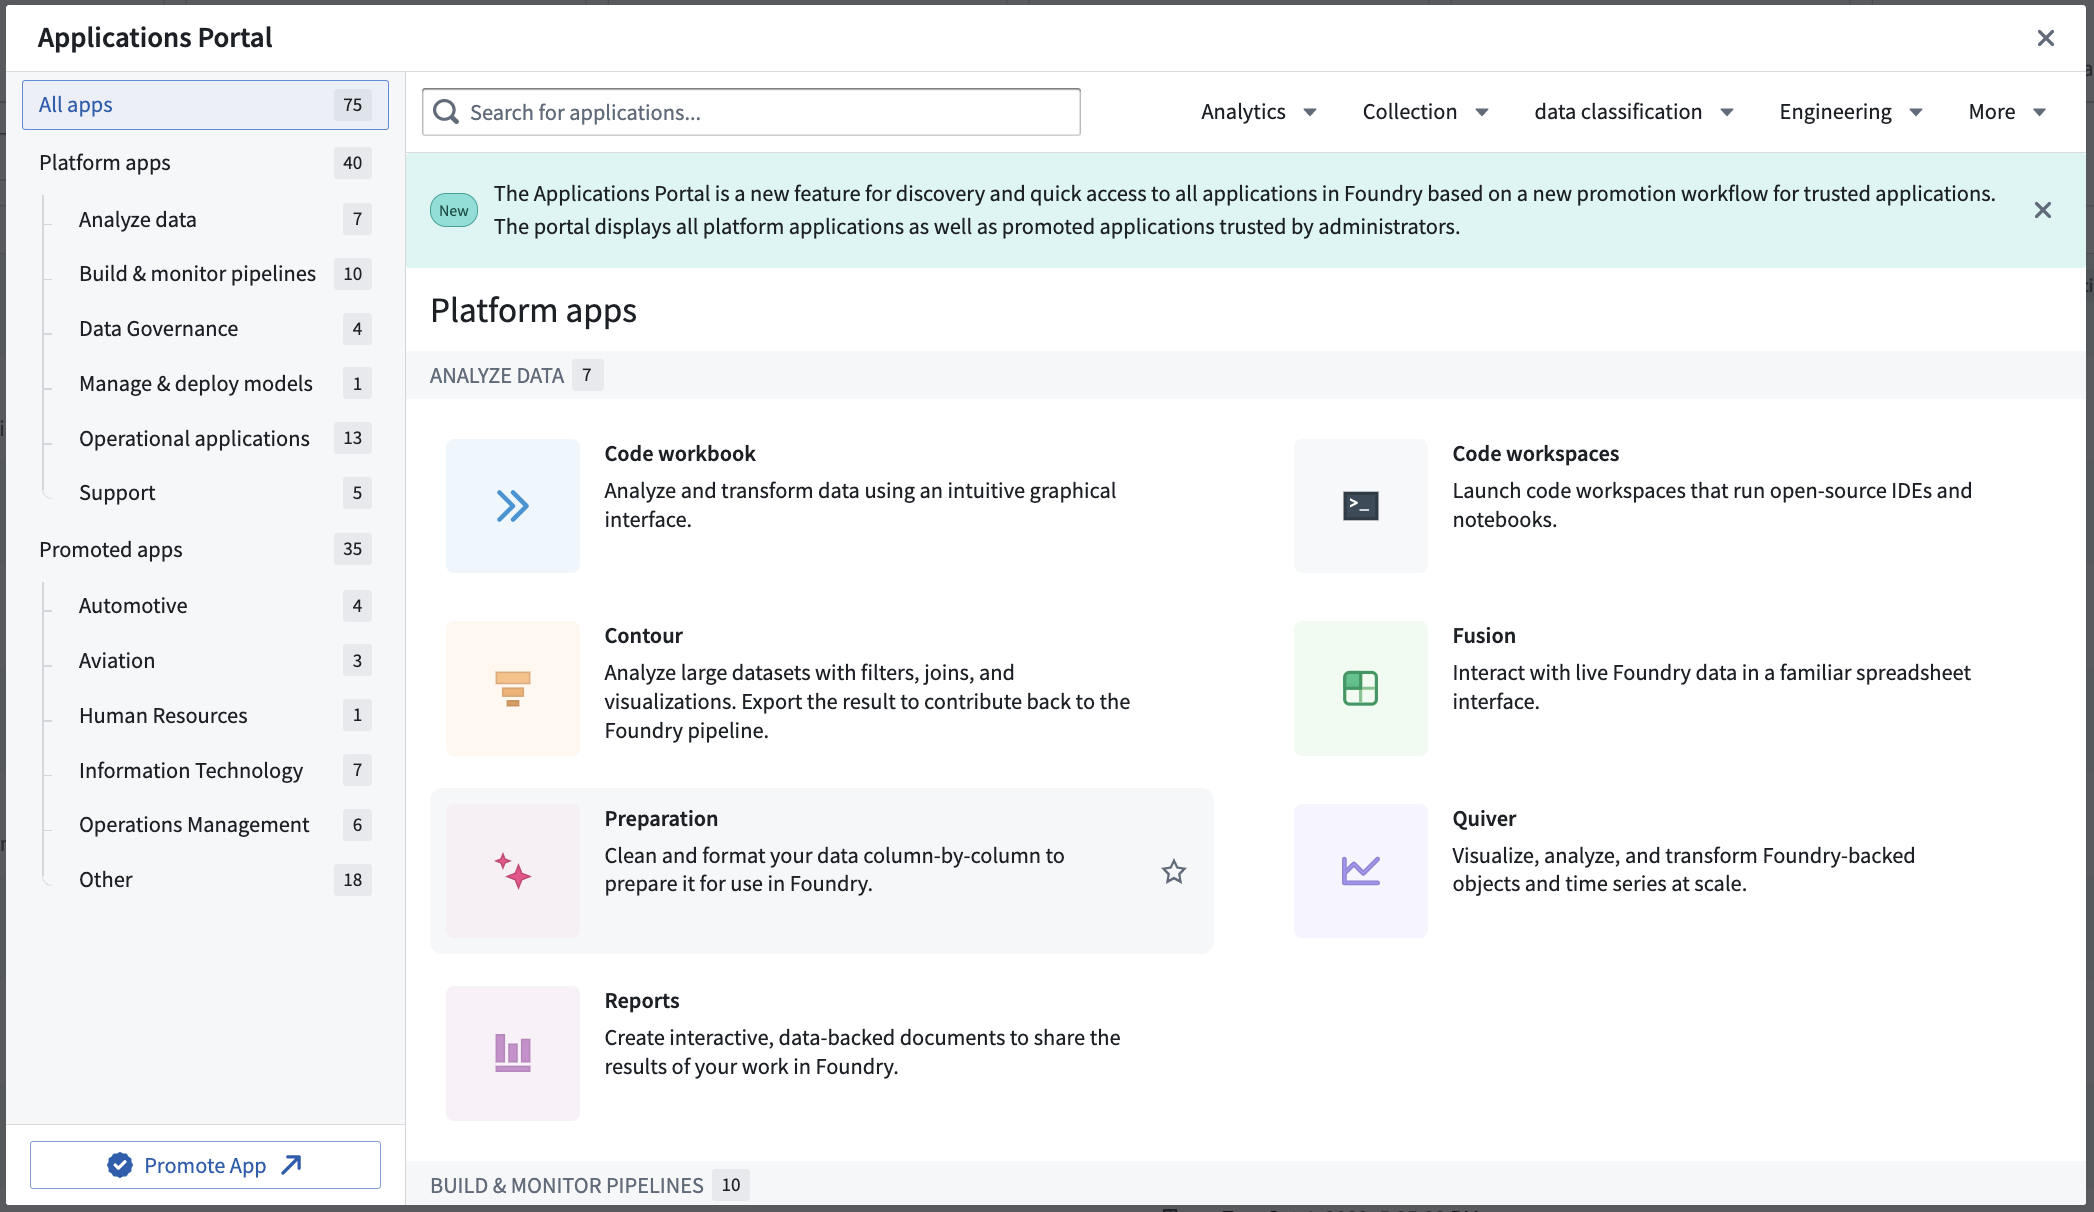Close the Applications Portal dialog
This screenshot has height=1212, width=2094.
[x=2046, y=38]
